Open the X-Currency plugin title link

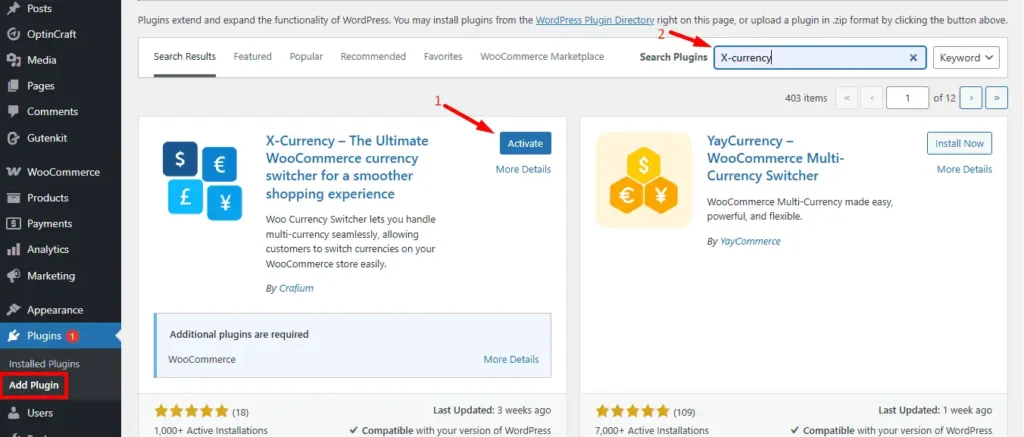tap(347, 167)
